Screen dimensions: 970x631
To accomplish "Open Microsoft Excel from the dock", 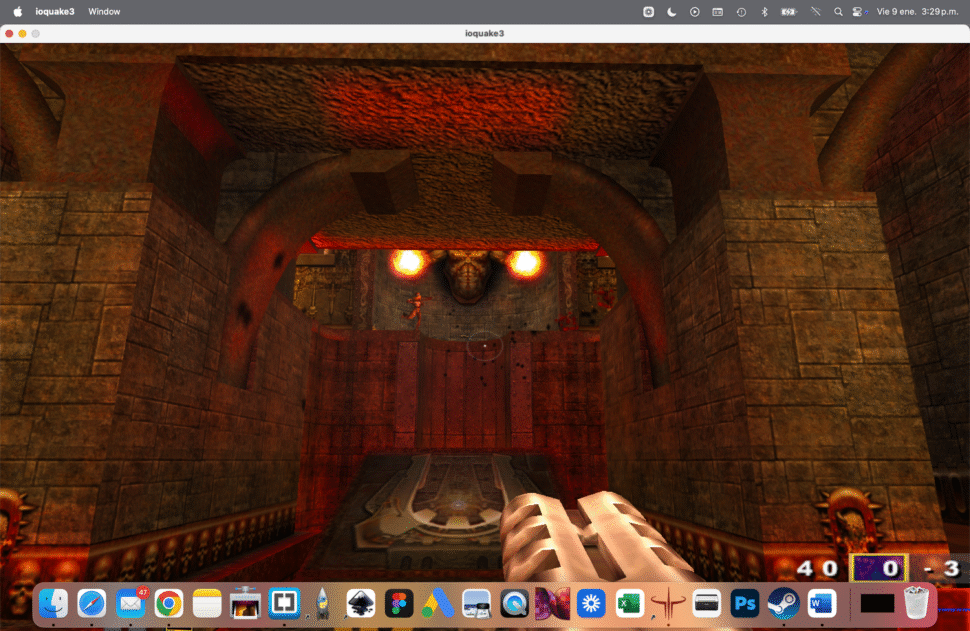I will pyautogui.click(x=629, y=604).
